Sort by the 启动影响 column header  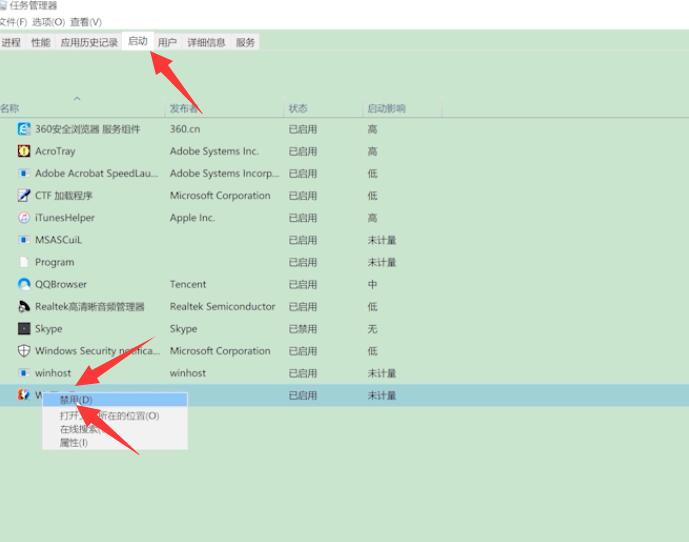click(386, 108)
